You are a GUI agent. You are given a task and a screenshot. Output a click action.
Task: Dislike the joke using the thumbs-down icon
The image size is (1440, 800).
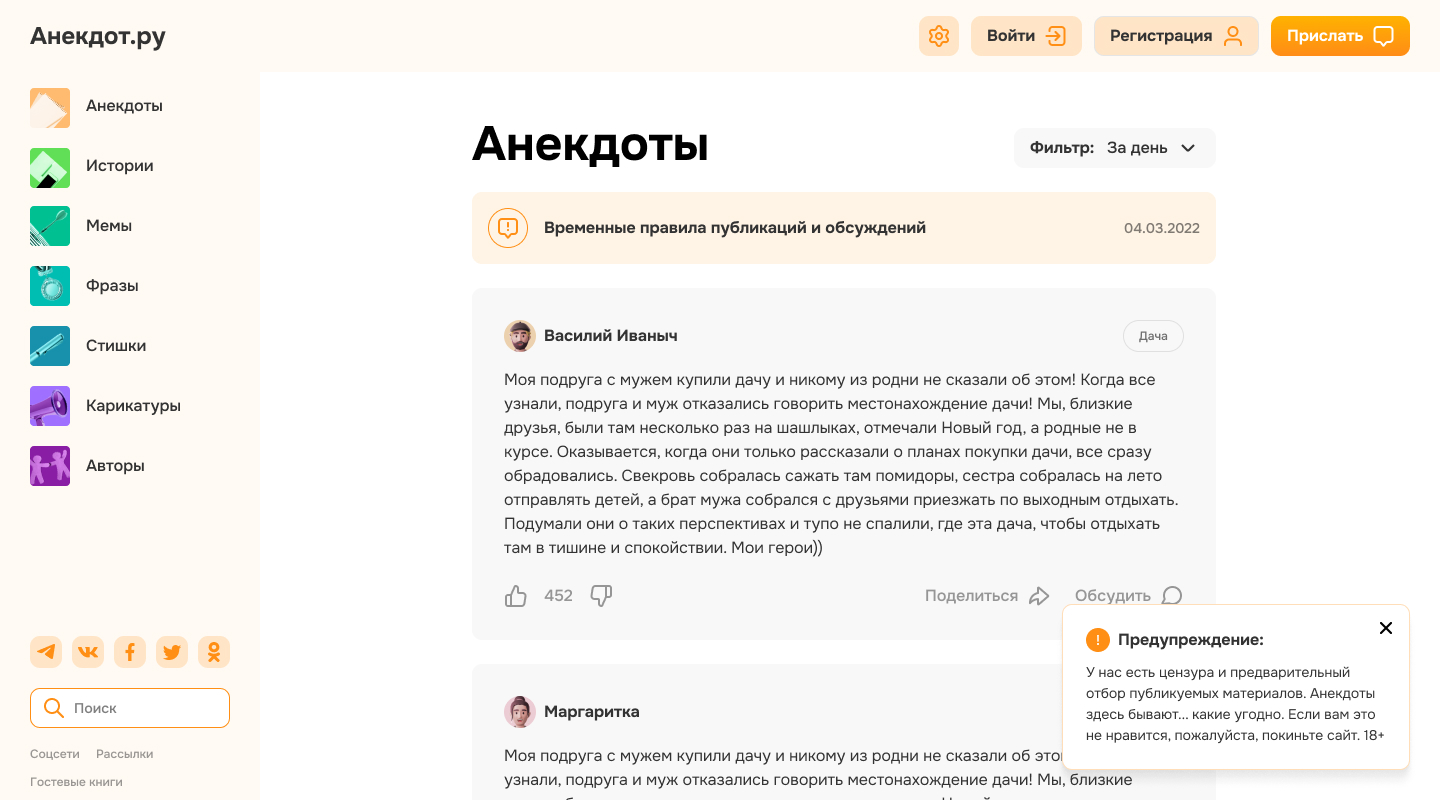click(x=601, y=595)
